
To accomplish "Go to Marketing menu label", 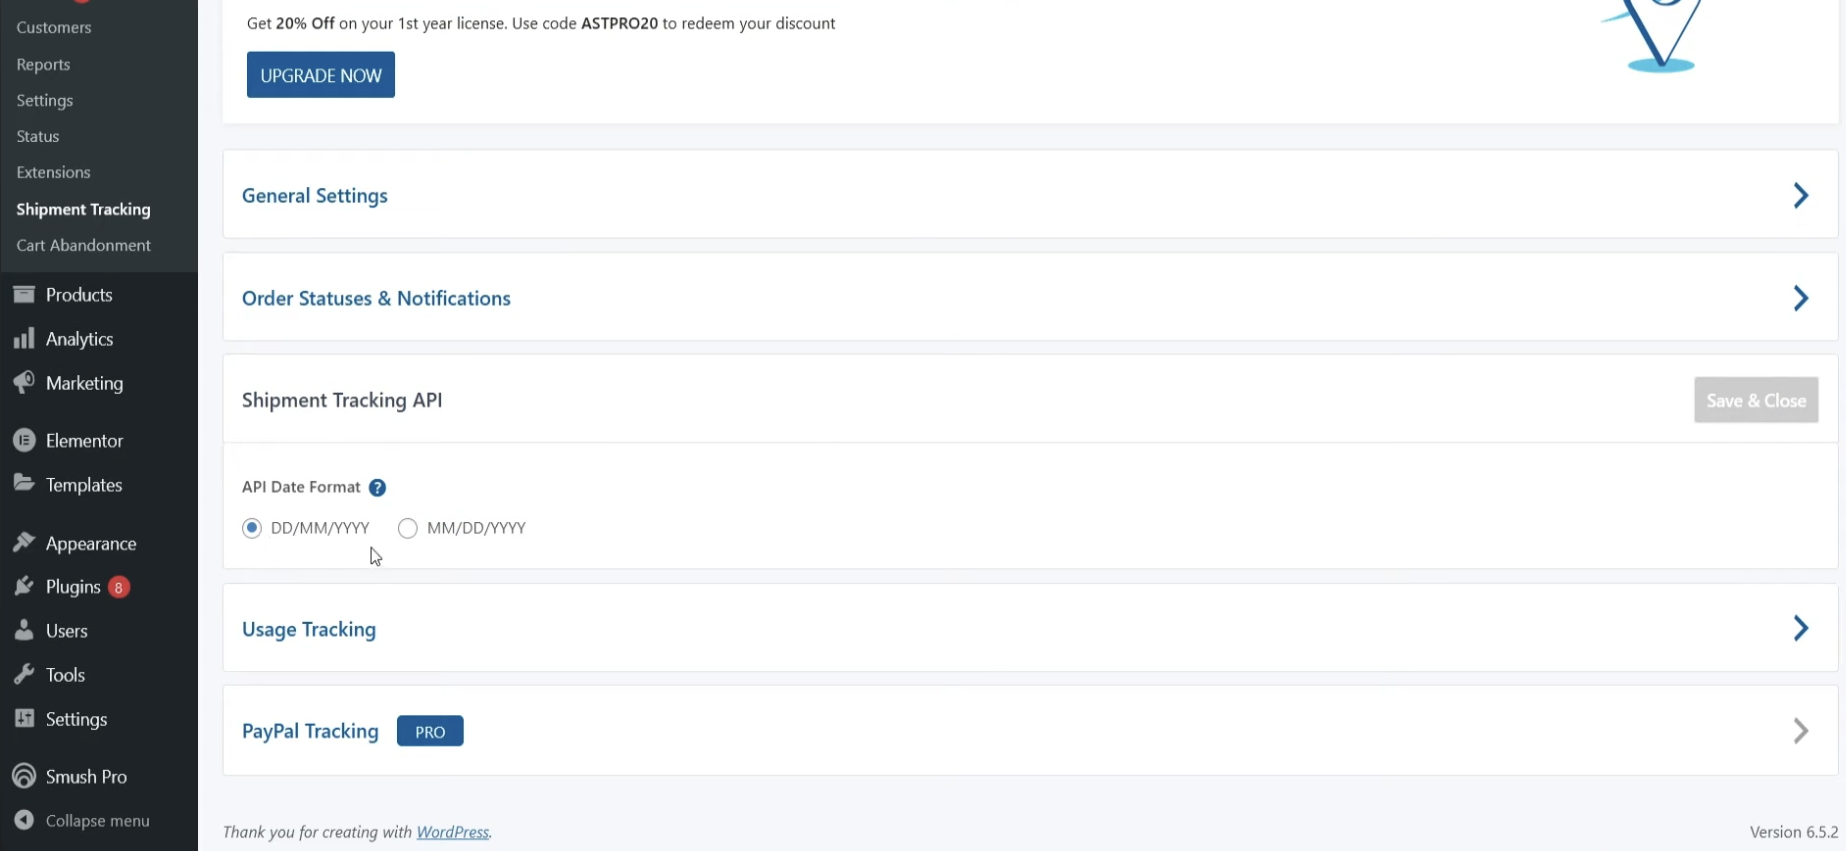I will (84, 383).
